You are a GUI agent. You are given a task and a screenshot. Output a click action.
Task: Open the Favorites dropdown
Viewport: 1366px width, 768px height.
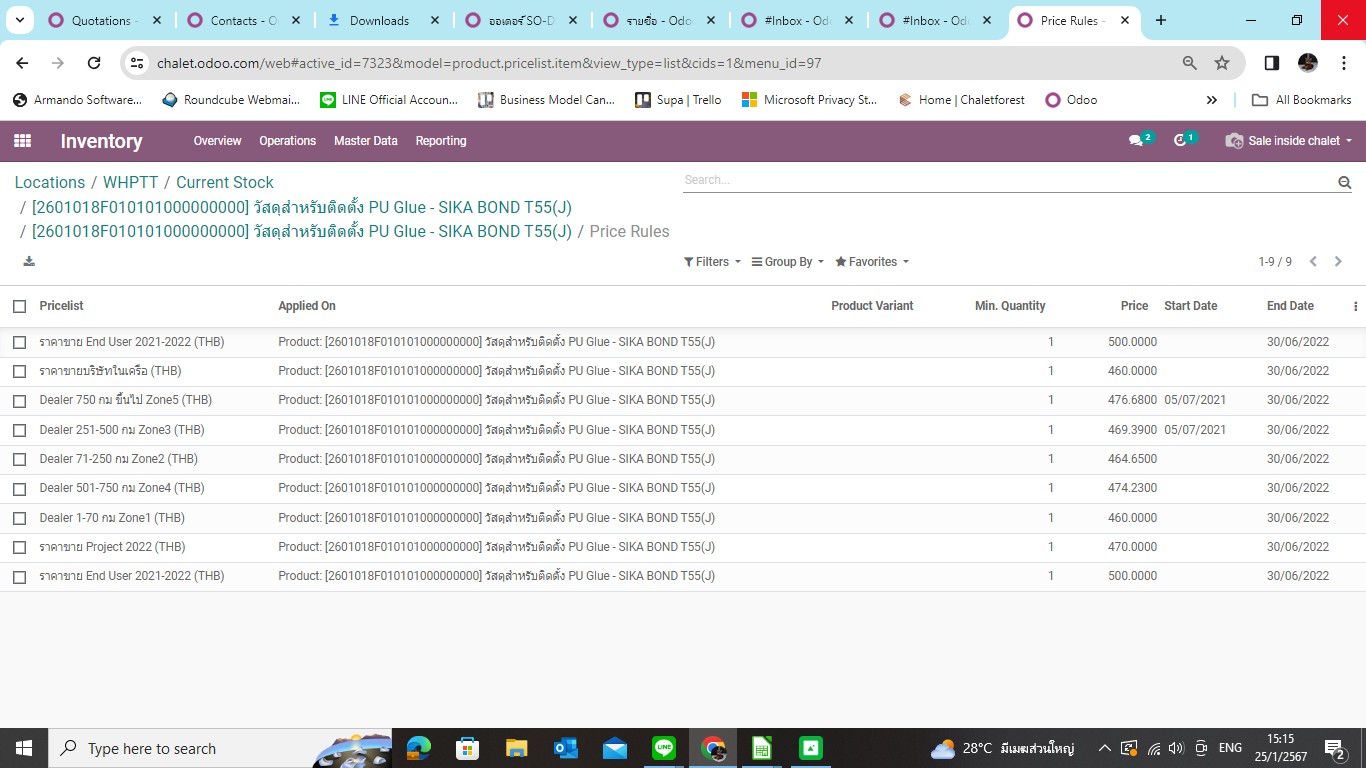(x=872, y=262)
